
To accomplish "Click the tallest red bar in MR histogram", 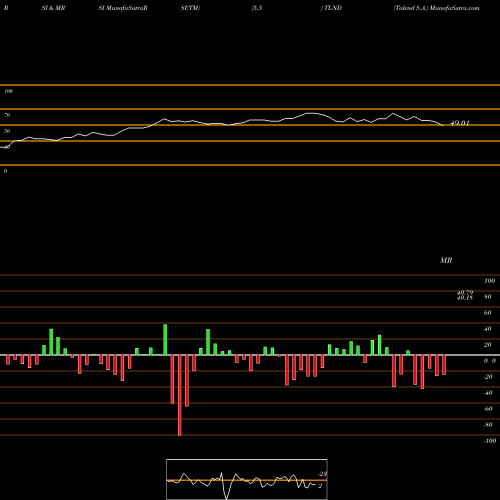I will click(x=180, y=395).
